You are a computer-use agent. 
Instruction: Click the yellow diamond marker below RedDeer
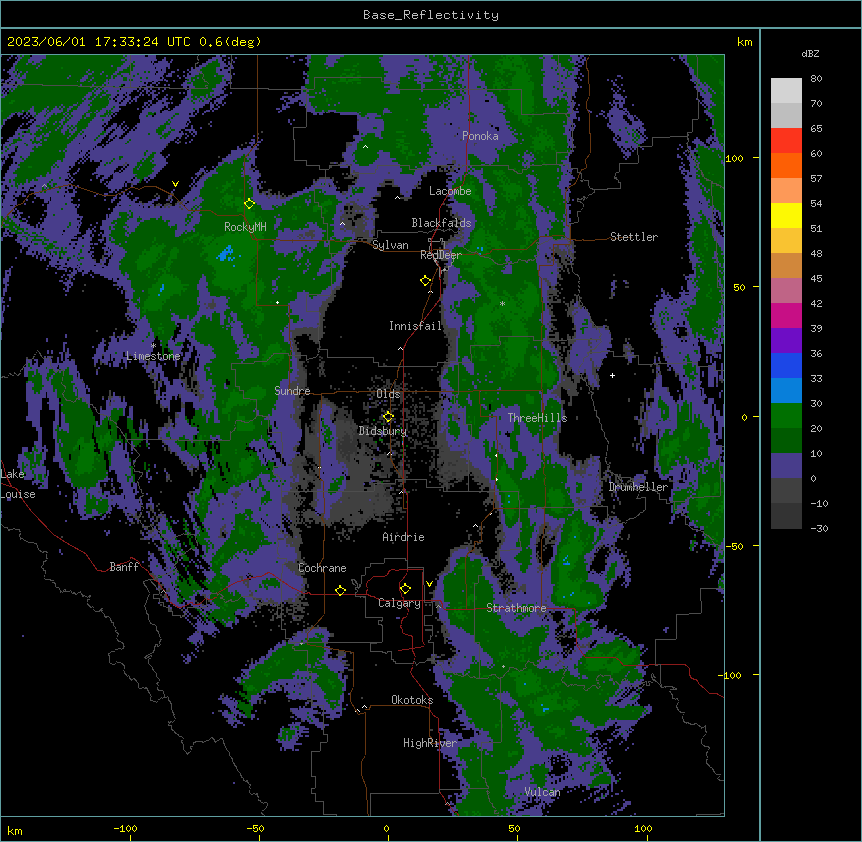point(426,281)
